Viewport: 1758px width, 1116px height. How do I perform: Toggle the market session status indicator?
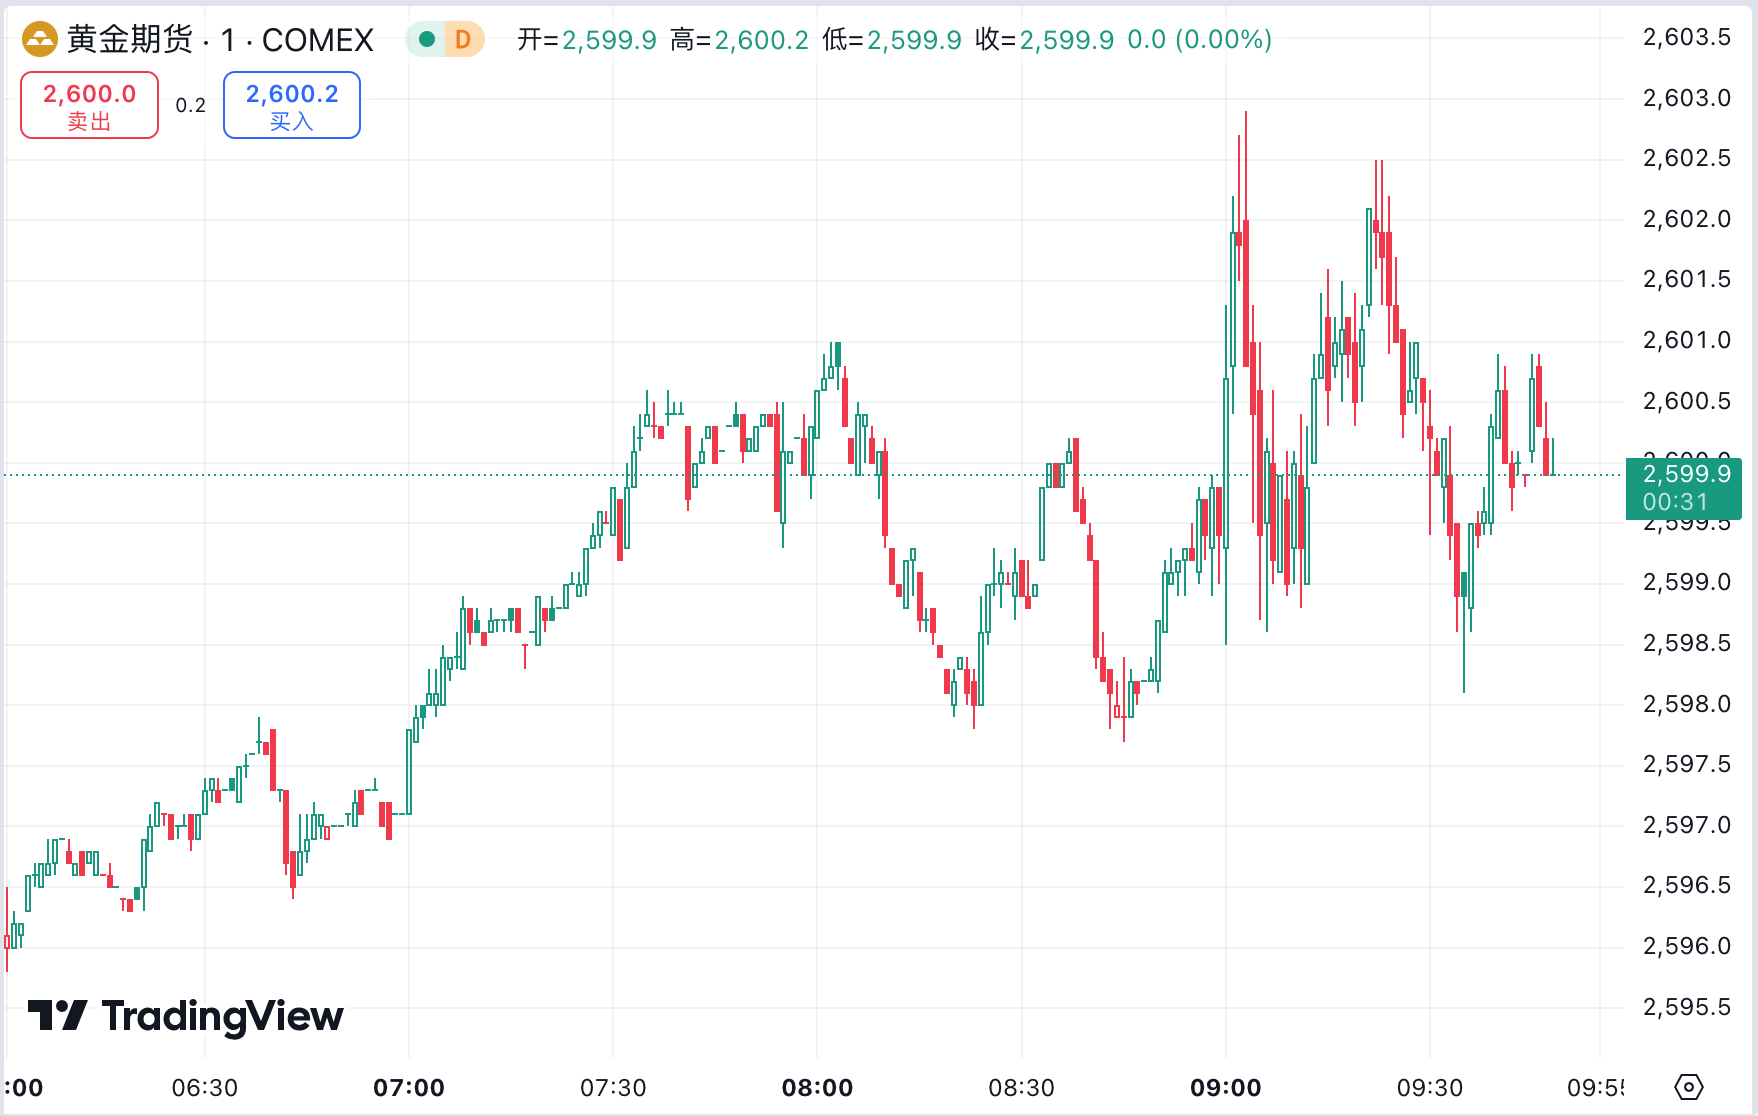(425, 38)
